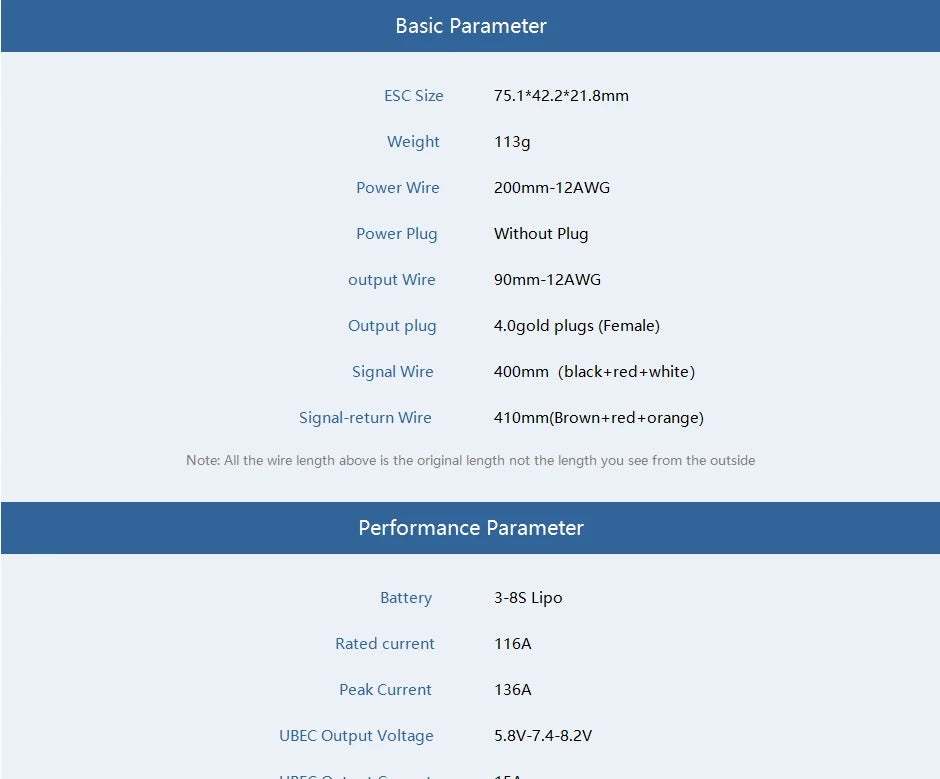The image size is (940, 779).
Task: Select the 400mm (black+red+white) value
Action: 594,372
